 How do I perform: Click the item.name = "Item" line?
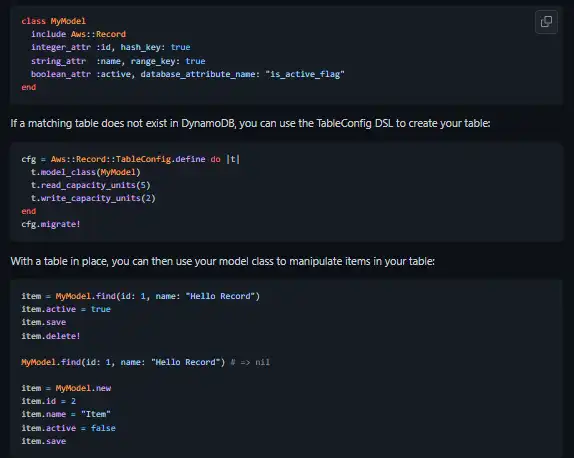click(x=66, y=414)
